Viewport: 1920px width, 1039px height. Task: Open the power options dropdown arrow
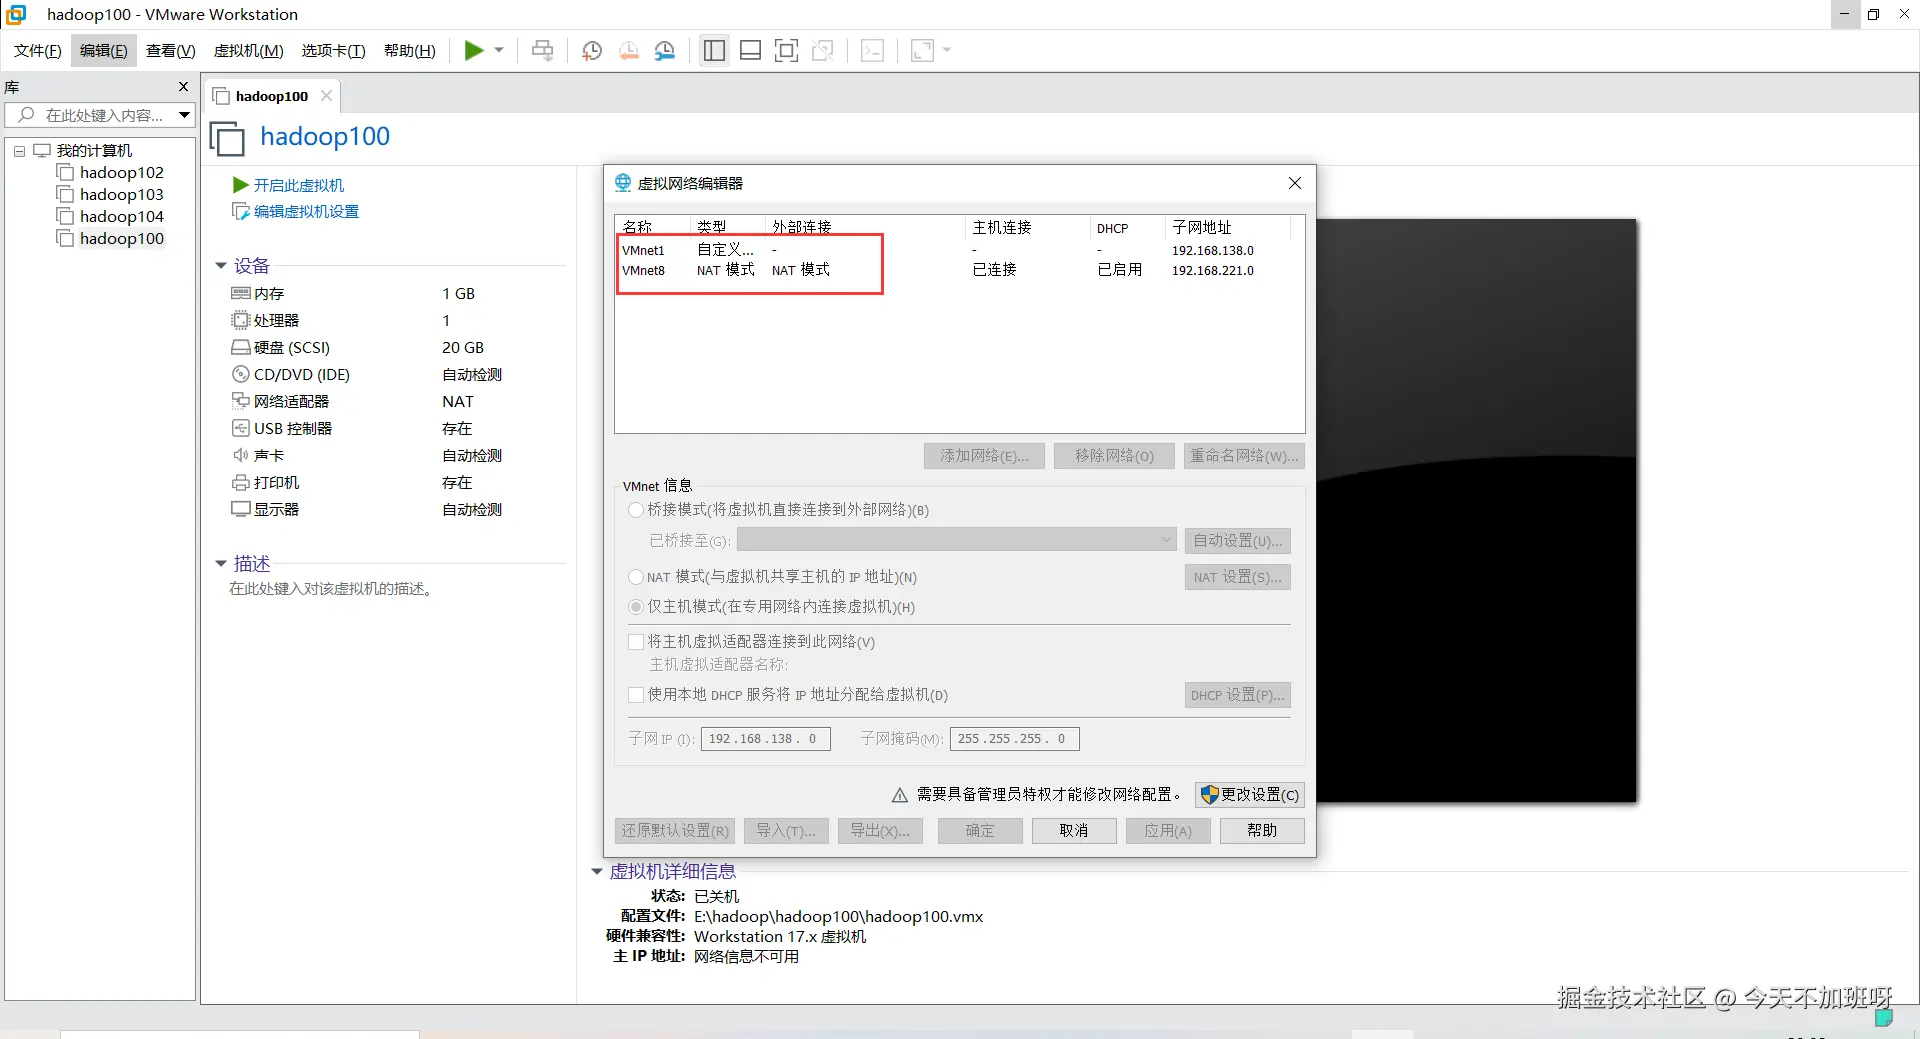[x=498, y=50]
